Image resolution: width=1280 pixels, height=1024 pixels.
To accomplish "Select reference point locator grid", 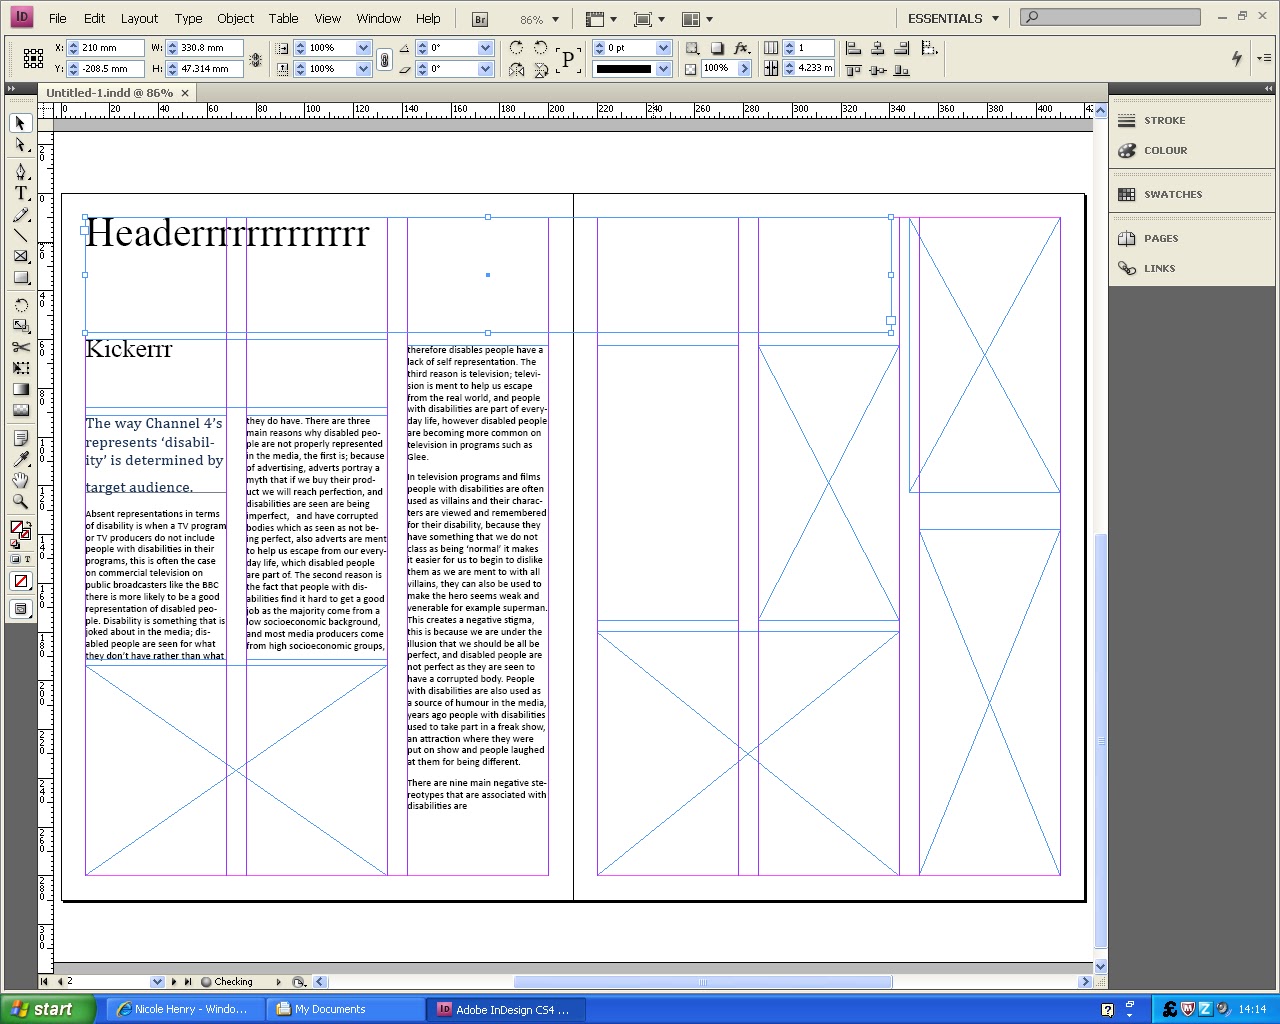I will click(x=33, y=59).
